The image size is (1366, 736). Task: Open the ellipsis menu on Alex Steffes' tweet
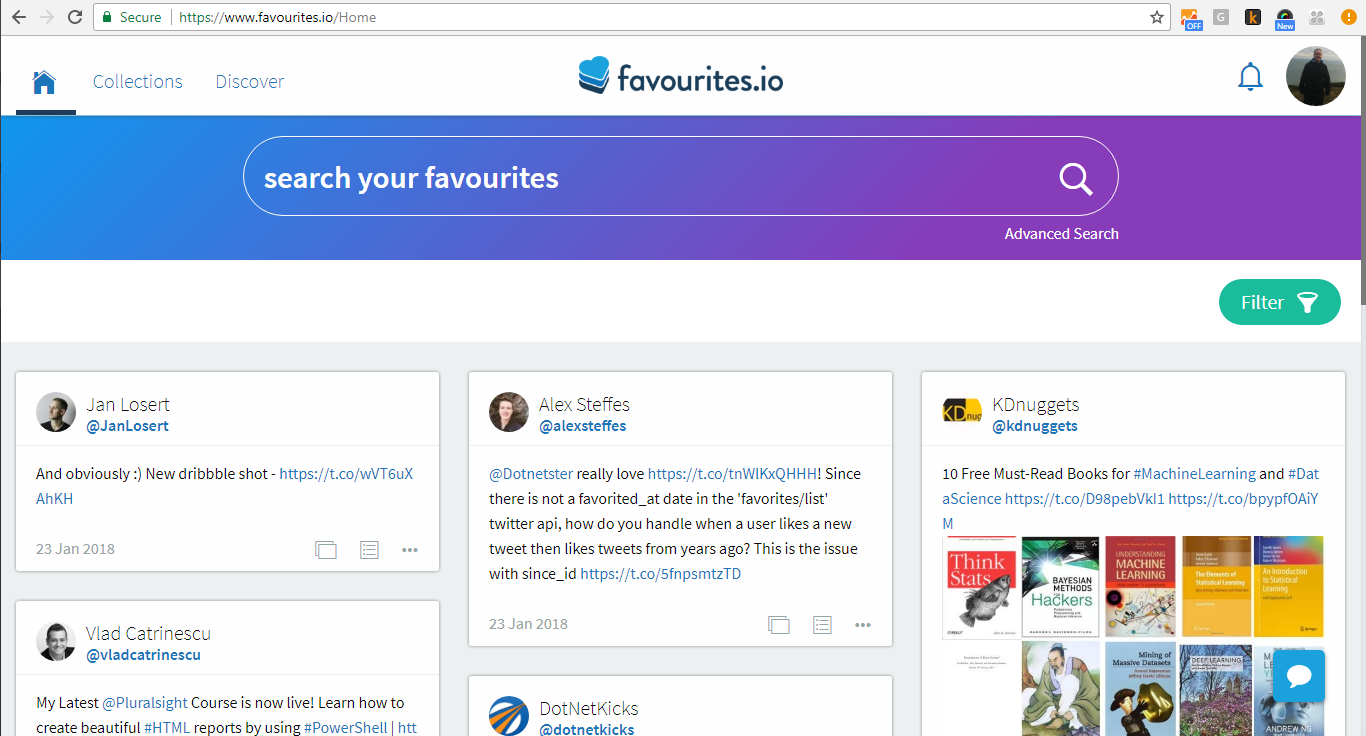863,624
